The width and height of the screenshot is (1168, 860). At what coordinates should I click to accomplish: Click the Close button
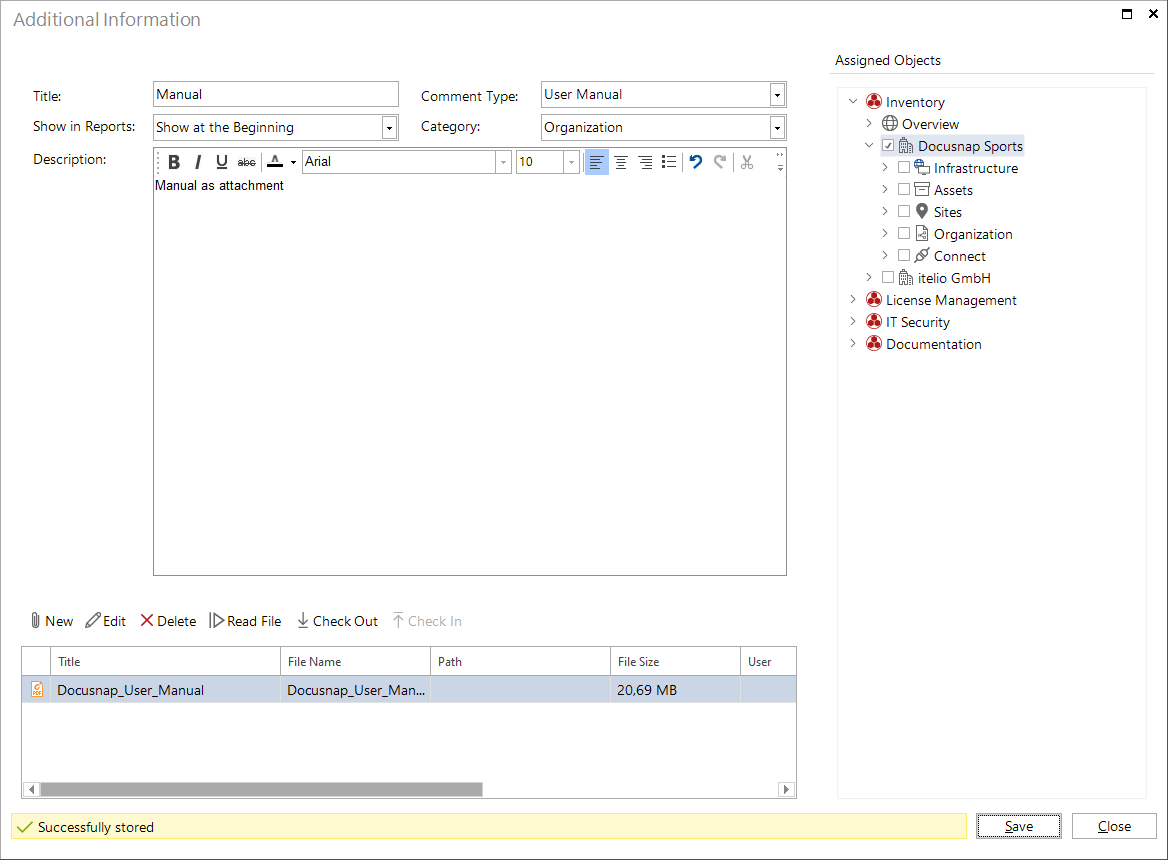coord(1114,826)
